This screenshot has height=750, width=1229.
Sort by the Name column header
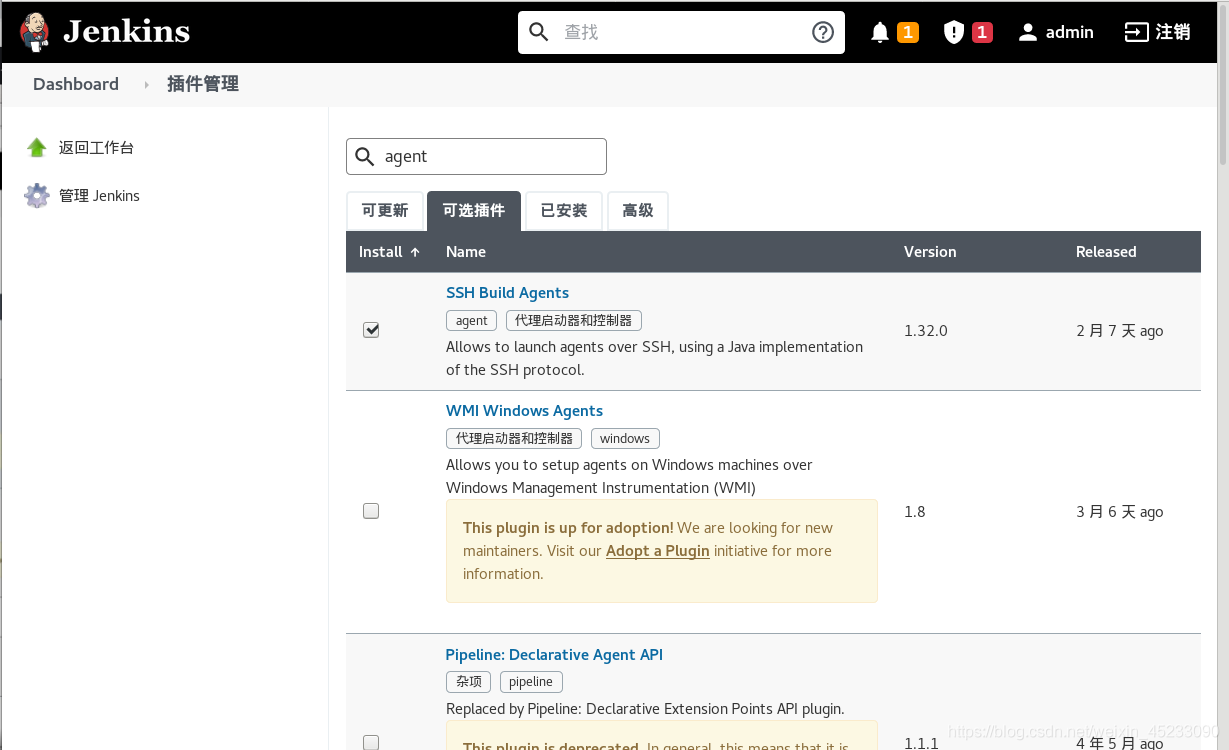pos(466,252)
